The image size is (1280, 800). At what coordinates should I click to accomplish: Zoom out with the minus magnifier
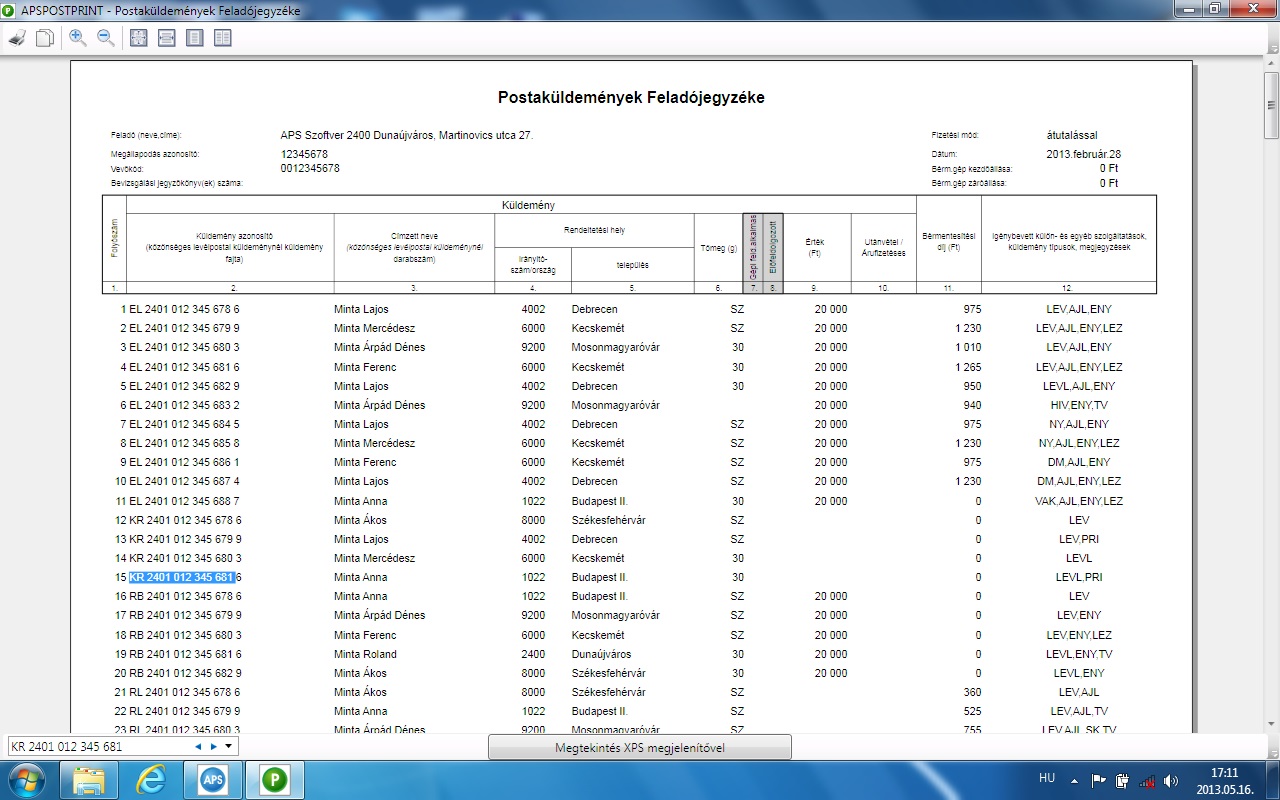tap(106, 38)
